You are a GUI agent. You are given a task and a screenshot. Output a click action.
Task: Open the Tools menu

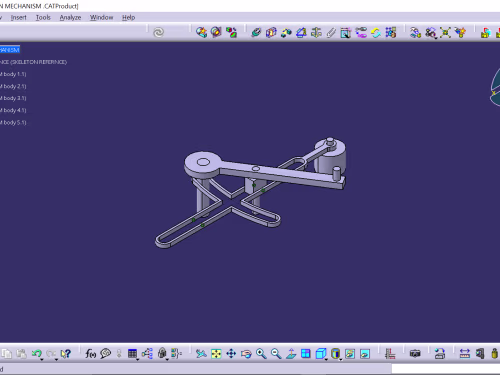click(43, 17)
